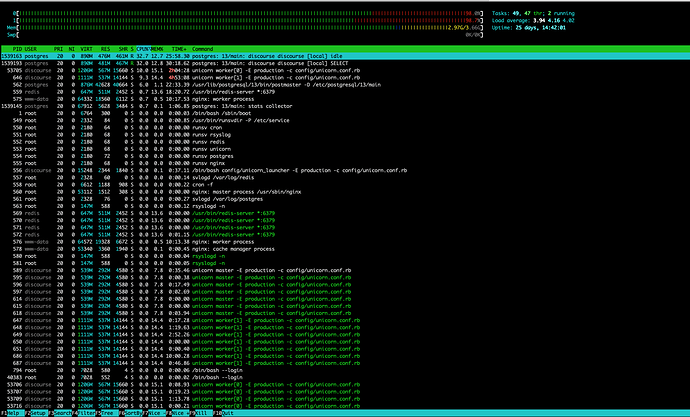Select the /bin/bash /sbin/boot row
The width and height of the screenshot is (690, 417).
pos(345,113)
